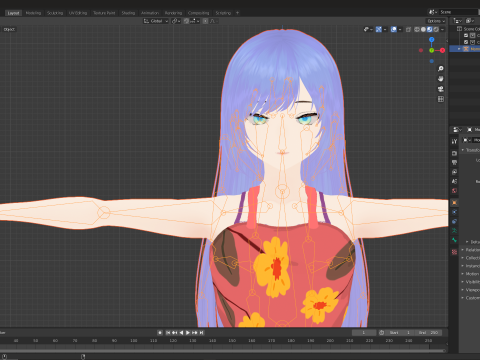
Task: Add a new workspace with plus button
Action: pyautogui.click(x=238, y=13)
